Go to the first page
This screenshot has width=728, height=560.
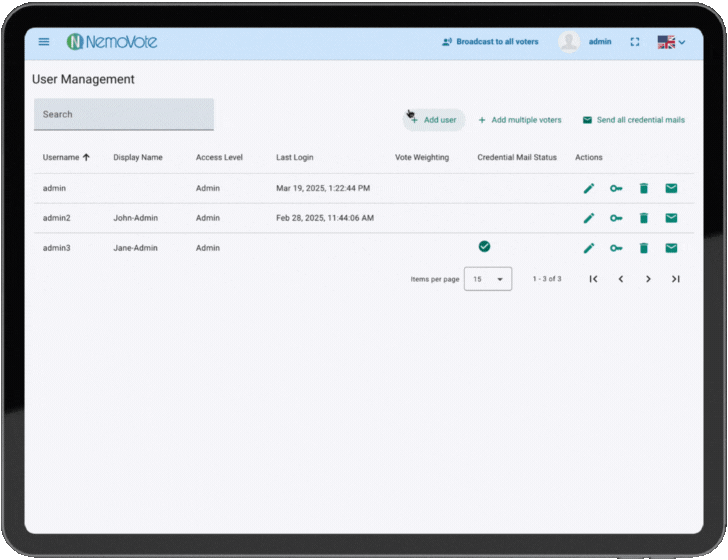tap(593, 279)
